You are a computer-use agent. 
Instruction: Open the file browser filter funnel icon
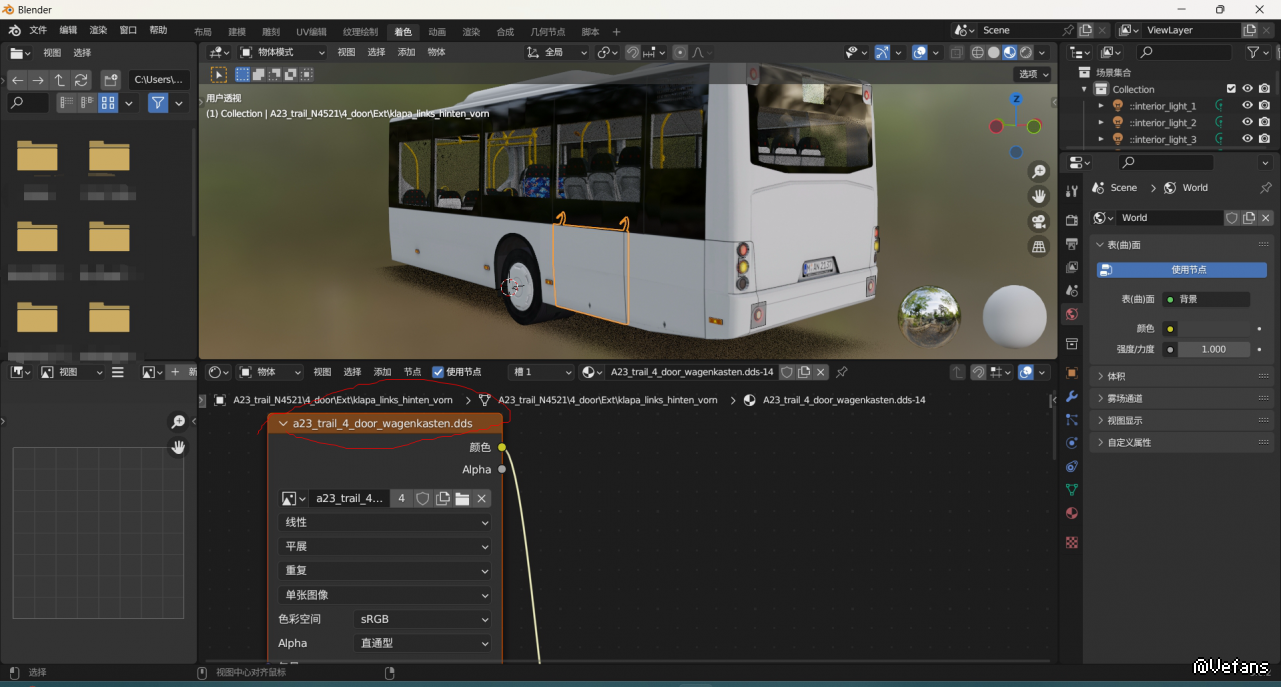(x=158, y=103)
